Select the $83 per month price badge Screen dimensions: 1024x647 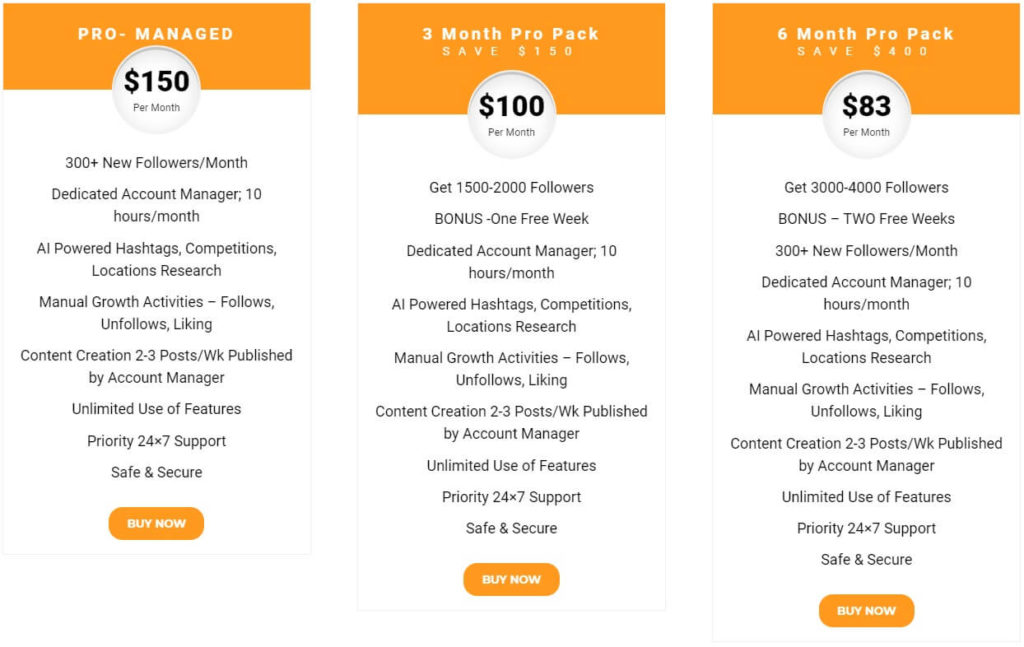tap(867, 115)
